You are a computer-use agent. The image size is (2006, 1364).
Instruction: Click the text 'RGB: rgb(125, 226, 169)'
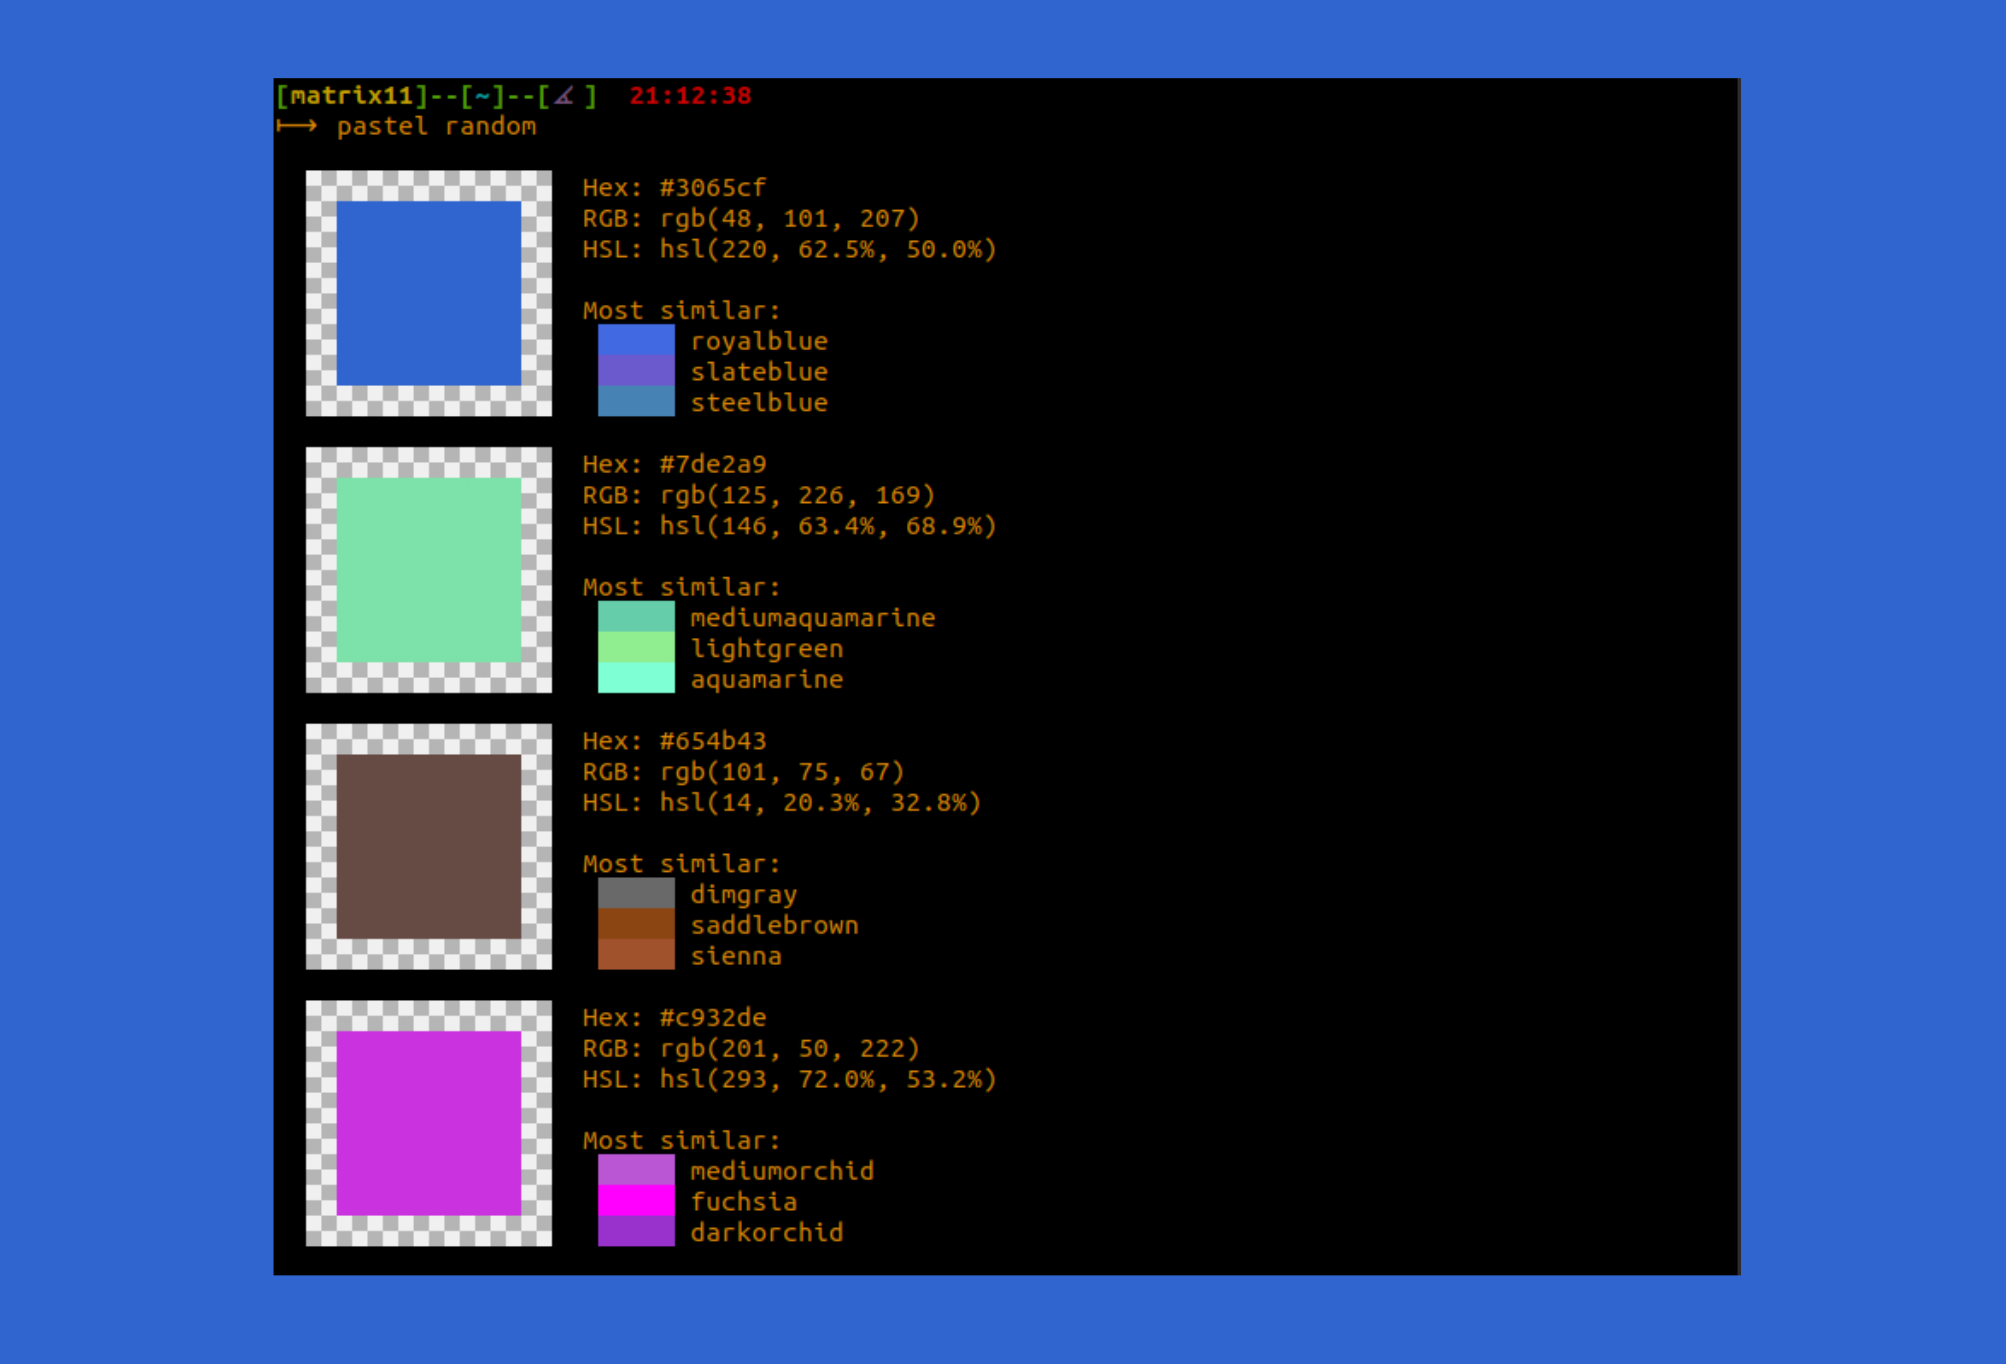[x=759, y=495]
